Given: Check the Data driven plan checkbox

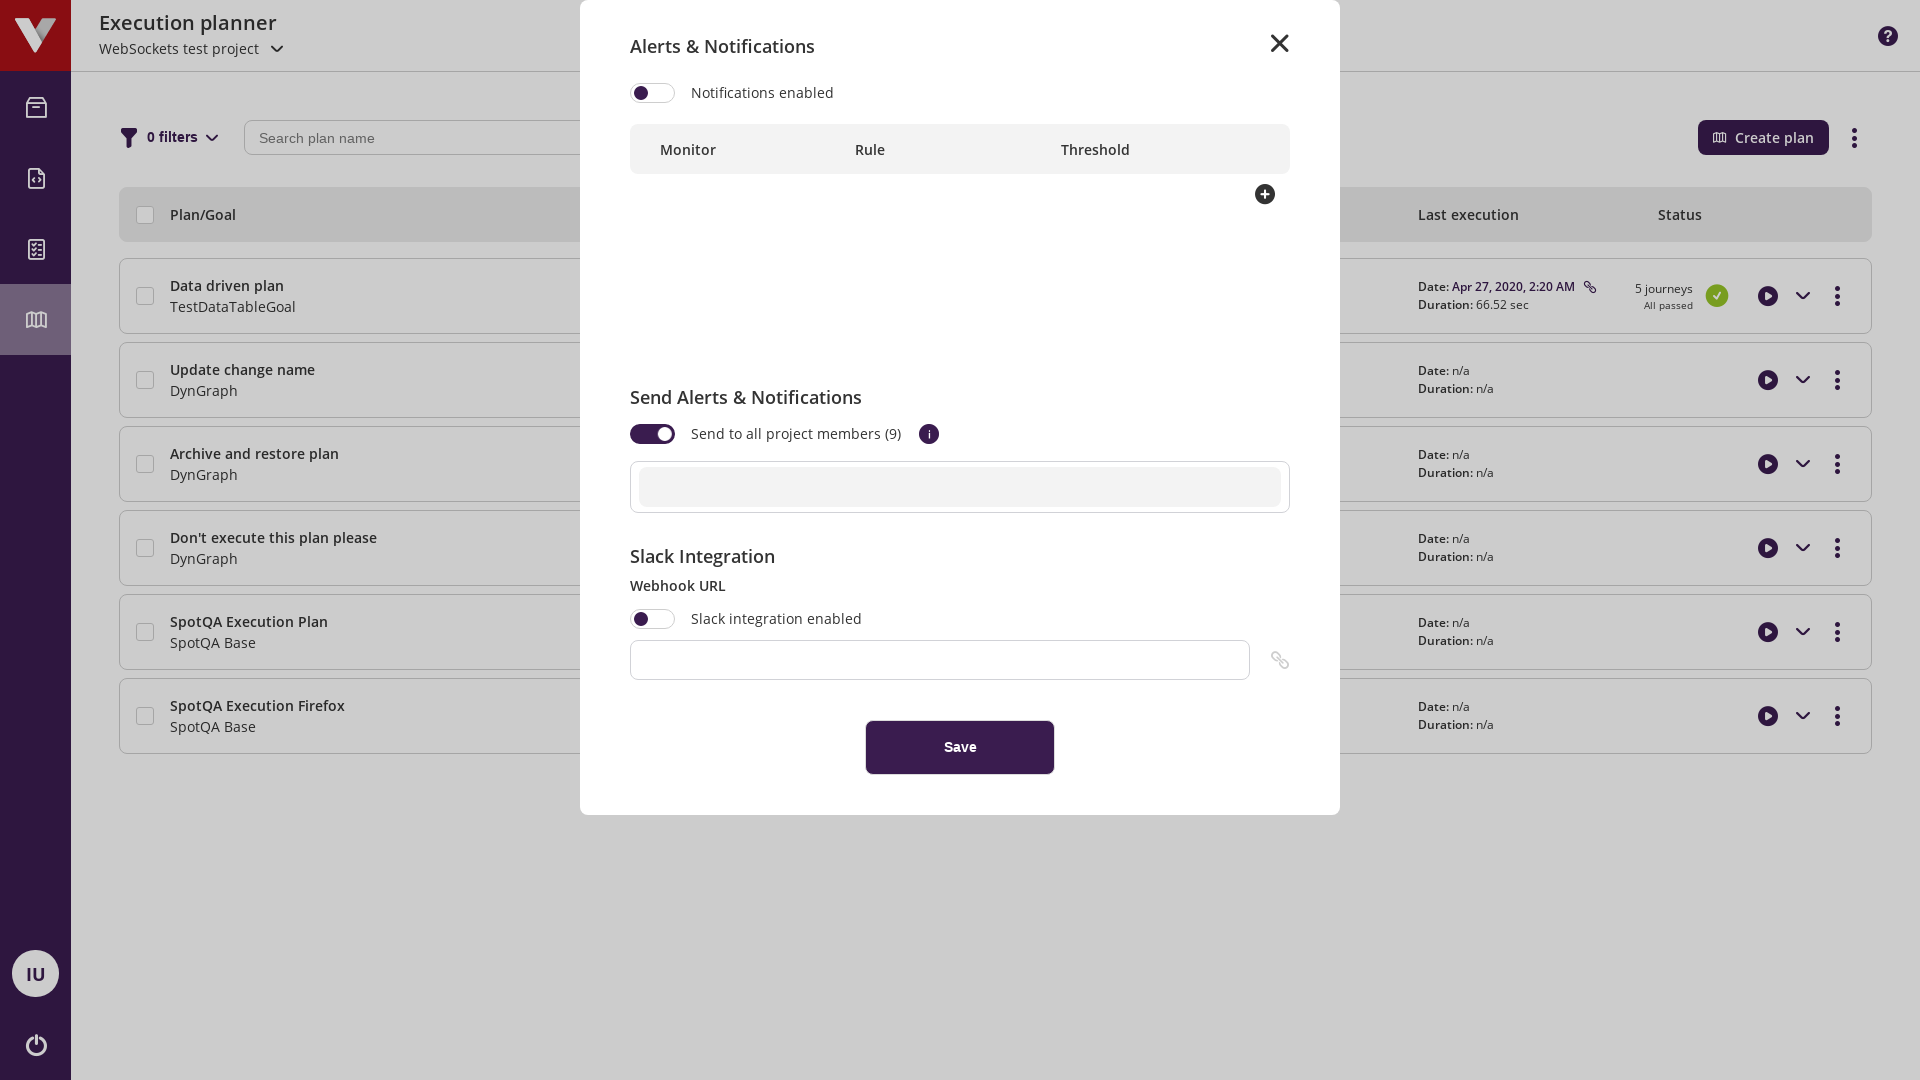Looking at the screenshot, I should [x=144, y=296].
